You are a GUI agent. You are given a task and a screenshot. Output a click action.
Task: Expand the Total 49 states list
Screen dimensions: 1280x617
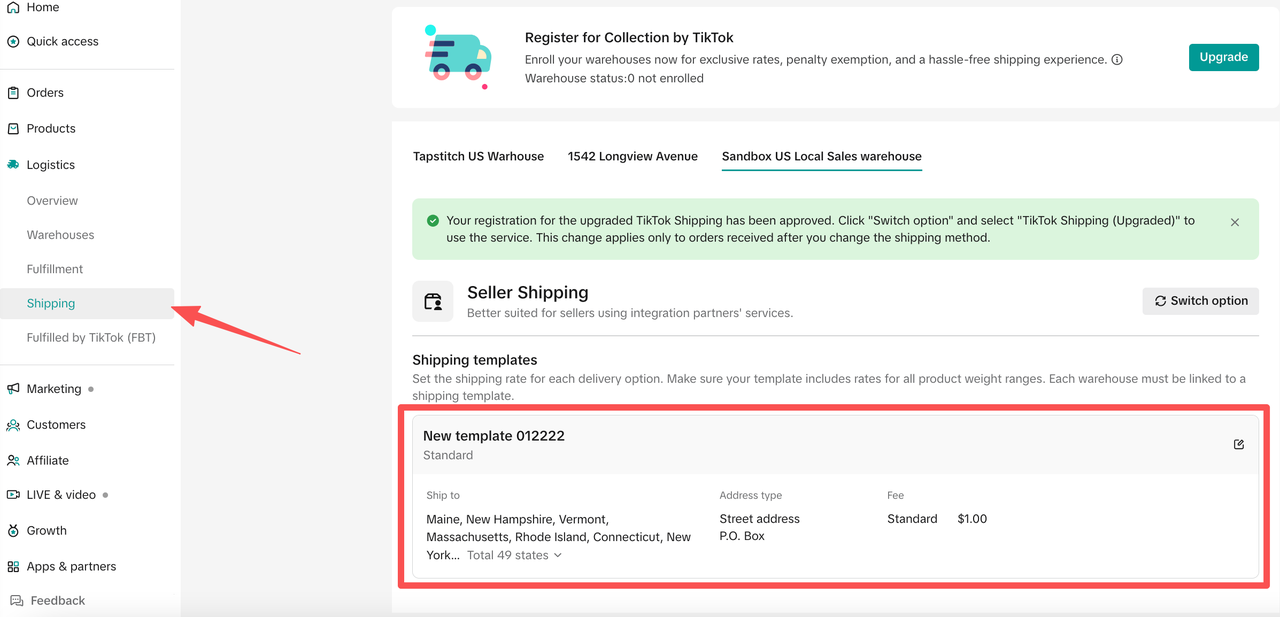515,555
